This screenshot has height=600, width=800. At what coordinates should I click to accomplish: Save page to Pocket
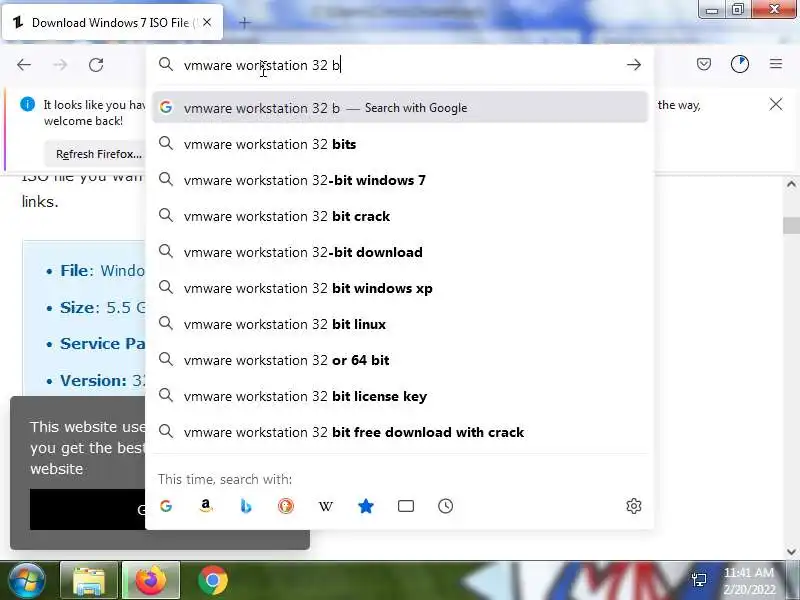pos(704,64)
